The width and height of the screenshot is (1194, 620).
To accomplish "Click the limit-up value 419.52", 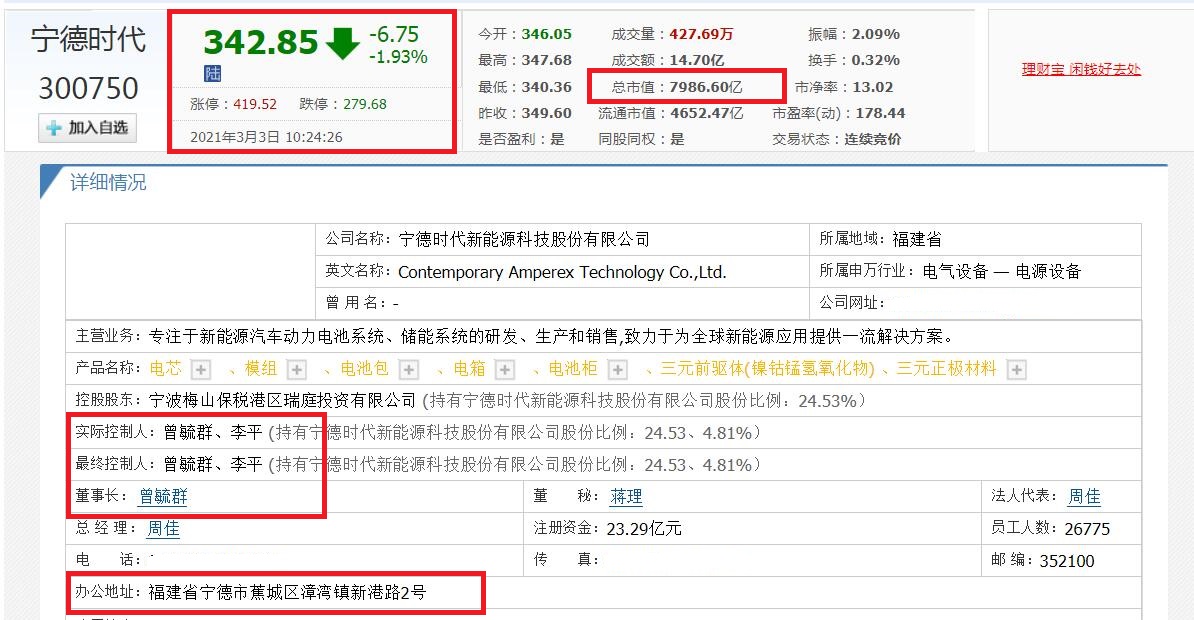I will point(255,104).
